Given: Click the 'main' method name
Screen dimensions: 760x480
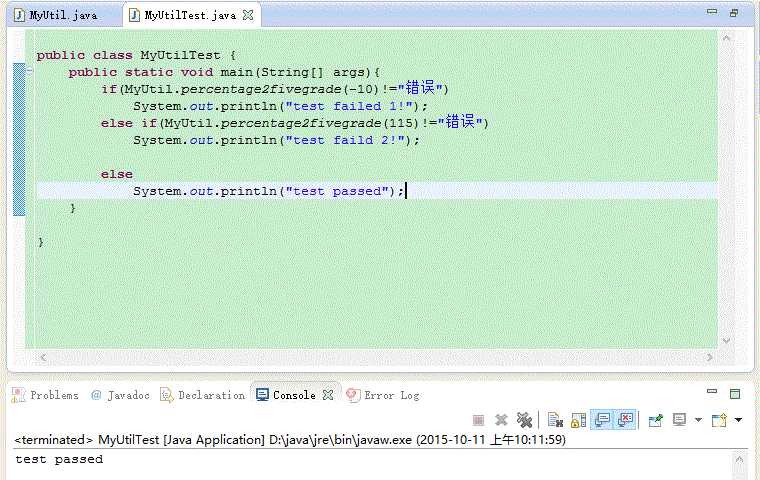Looking at the screenshot, I should 237,72.
